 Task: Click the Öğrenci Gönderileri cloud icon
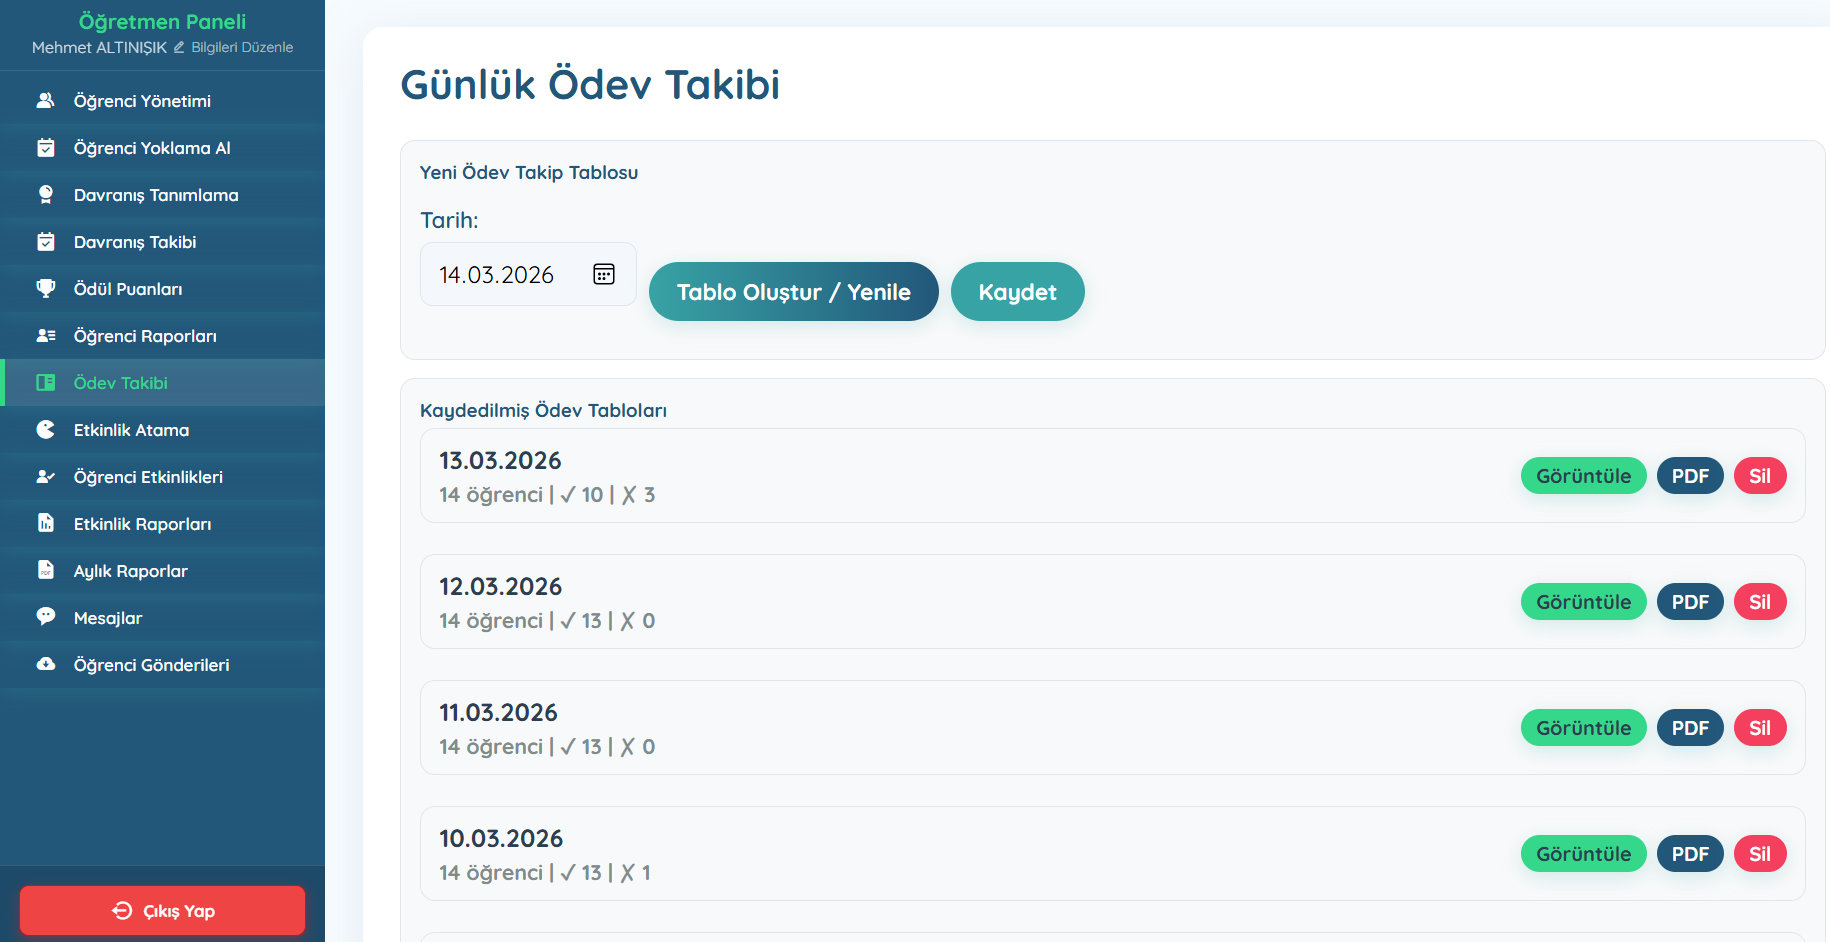(x=46, y=664)
